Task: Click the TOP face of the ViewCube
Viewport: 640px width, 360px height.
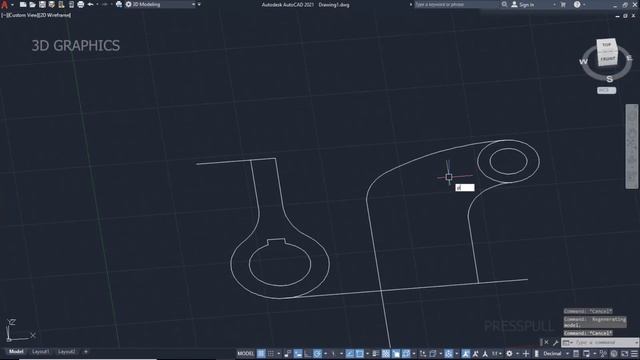Action: pyautogui.click(x=607, y=44)
